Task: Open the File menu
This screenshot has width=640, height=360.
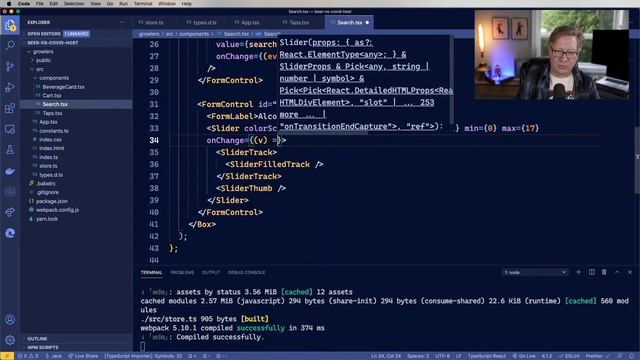Action: (x=39, y=4)
